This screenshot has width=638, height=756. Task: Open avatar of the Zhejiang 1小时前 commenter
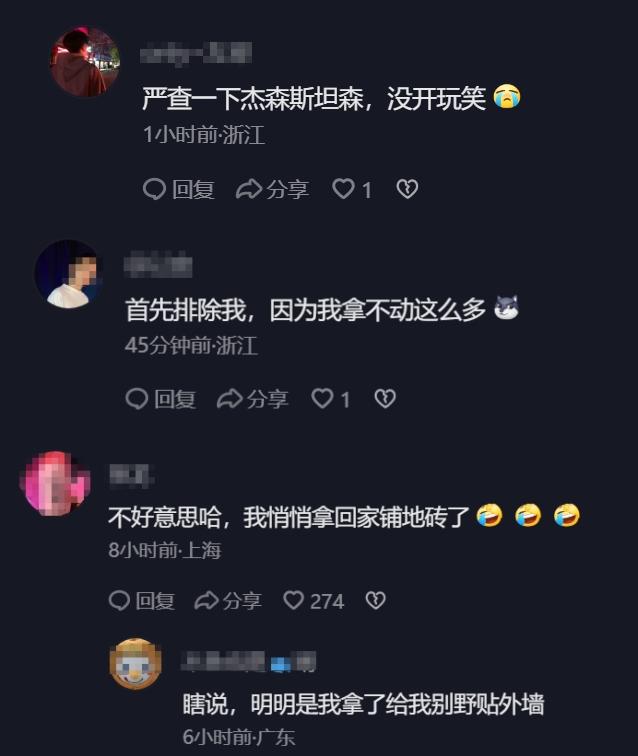(x=85, y=62)
